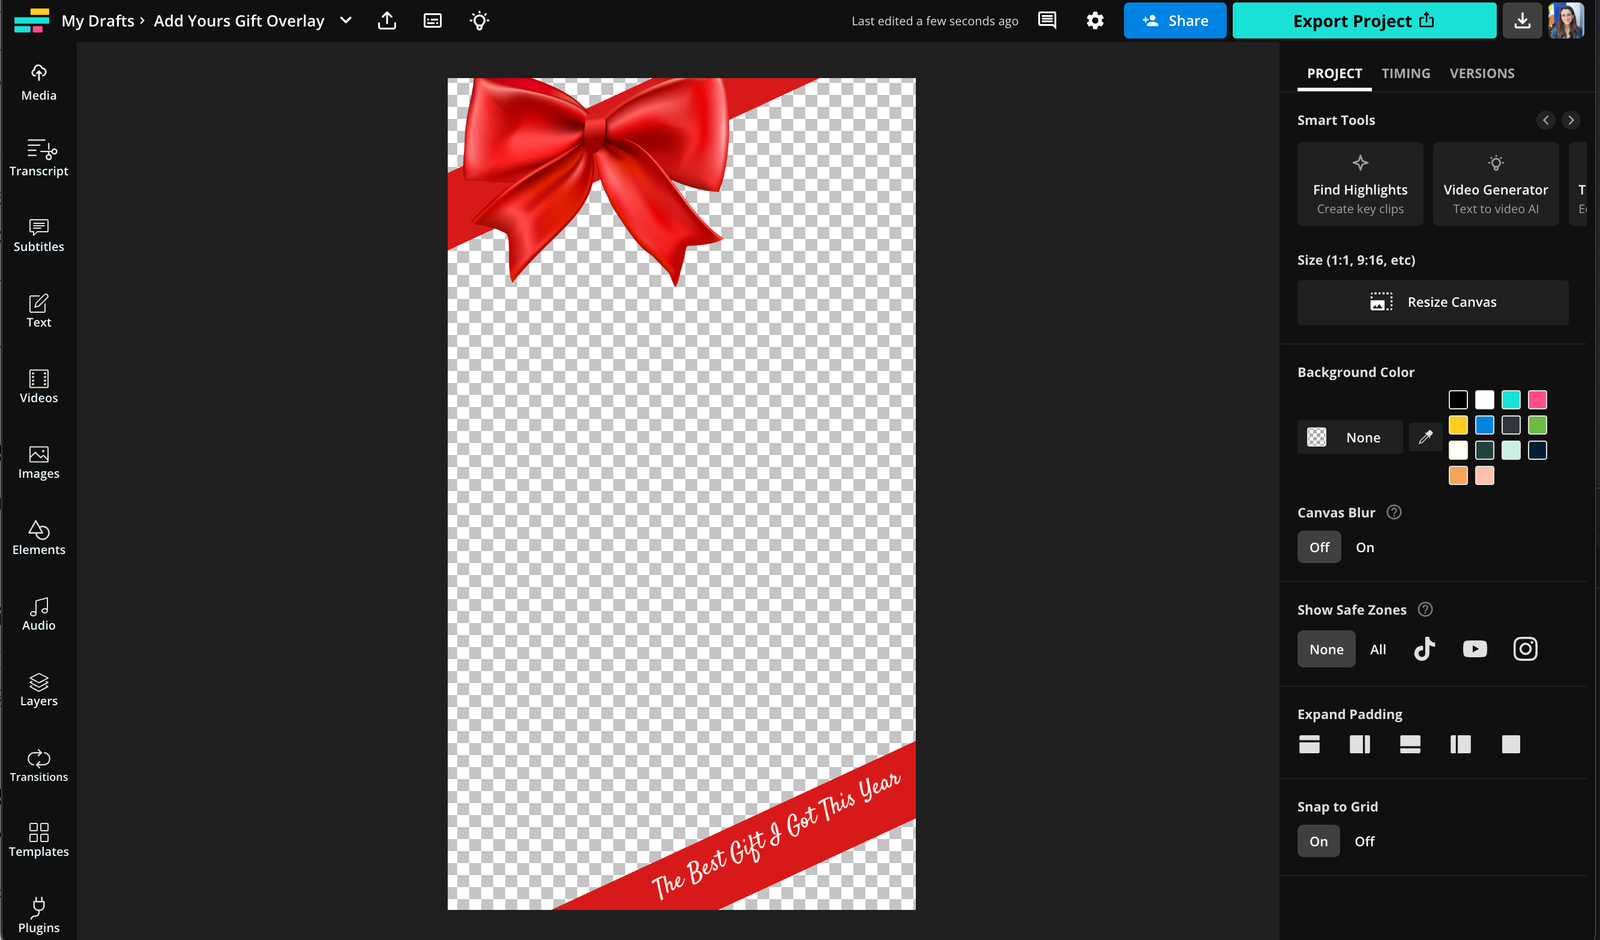The height and width of the screenshot is (940, 1600).
Task: Open the Media panel
Action: [38, 82]
